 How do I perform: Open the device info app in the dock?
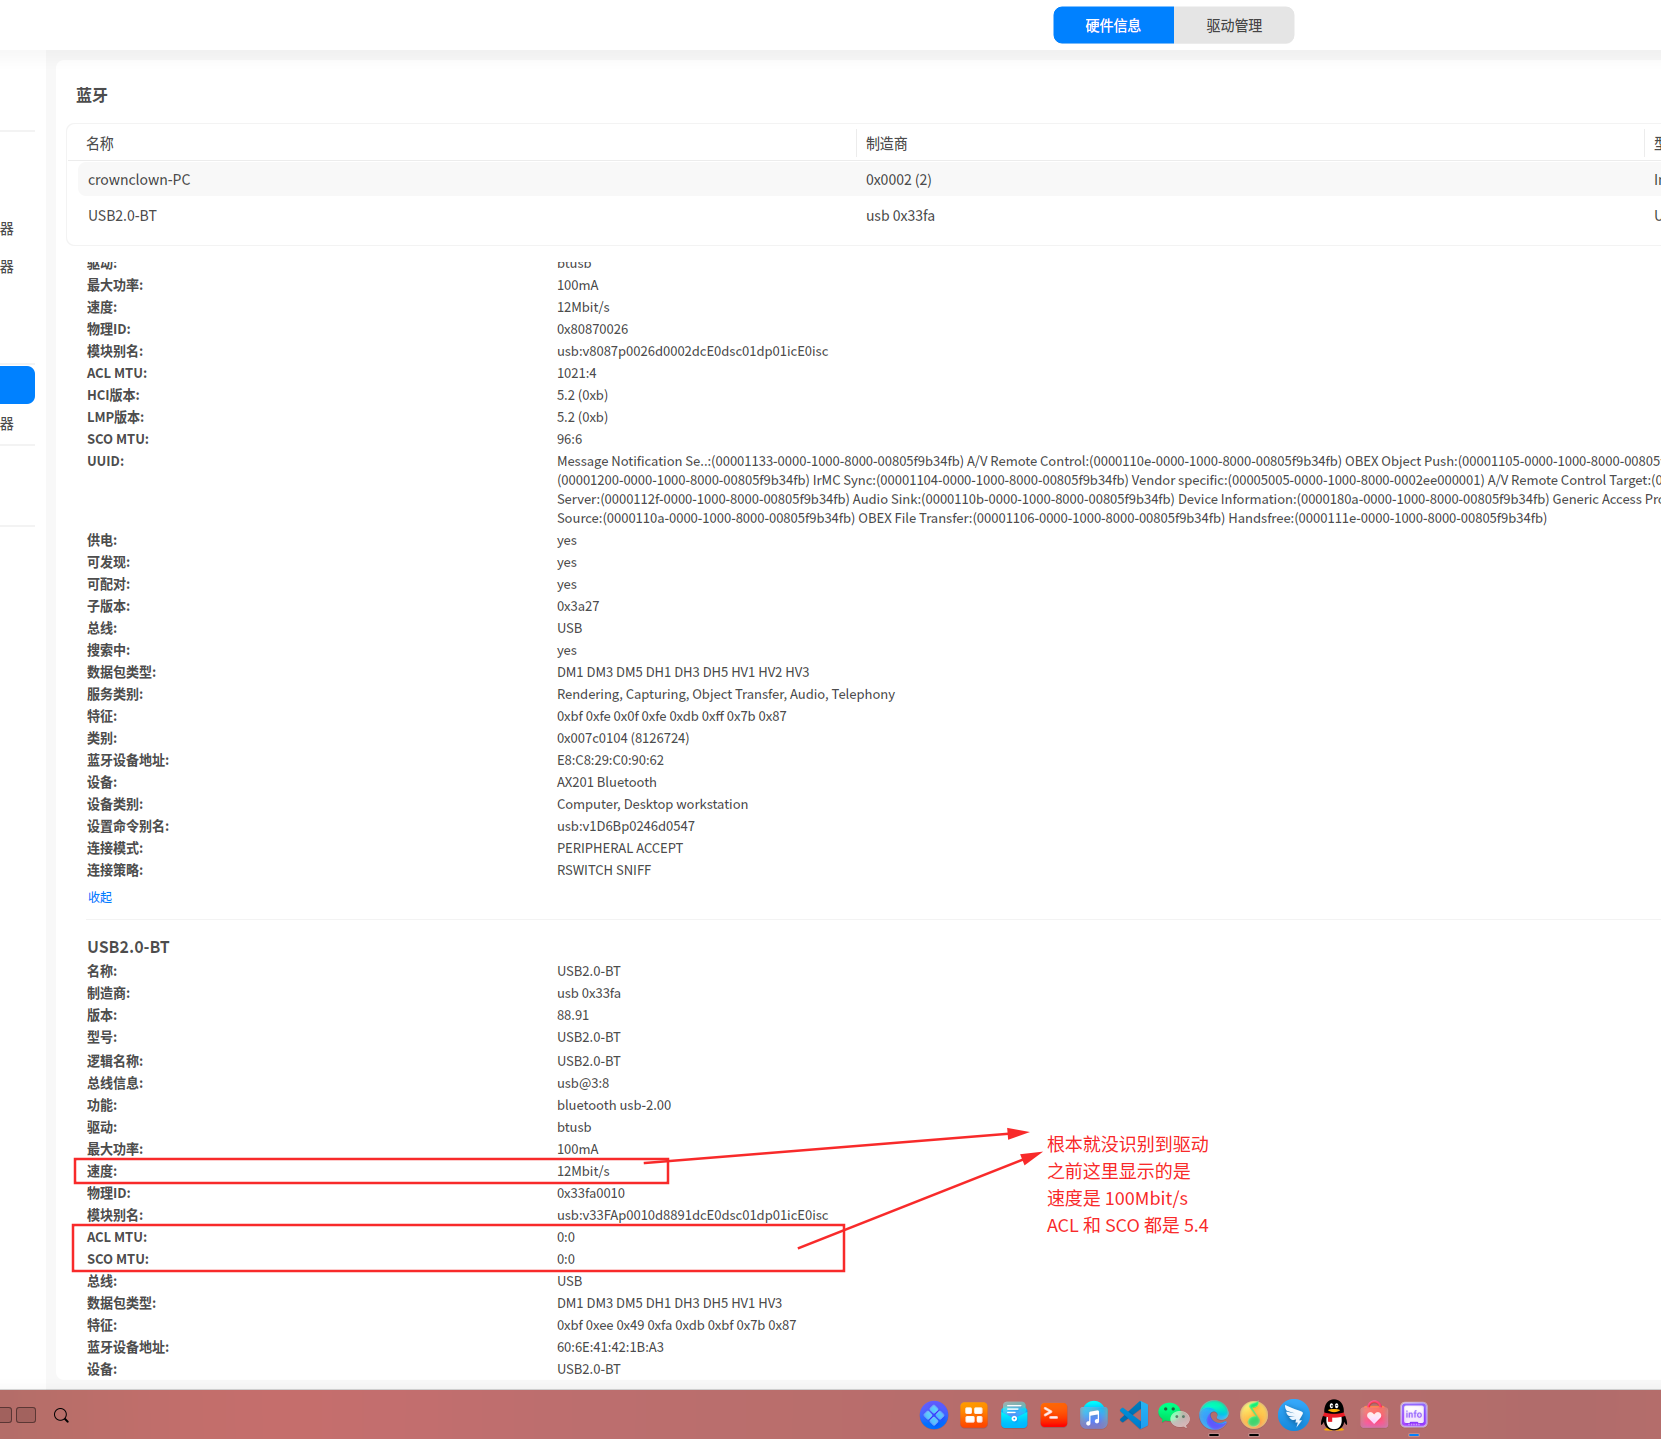click(1414, 1415)
